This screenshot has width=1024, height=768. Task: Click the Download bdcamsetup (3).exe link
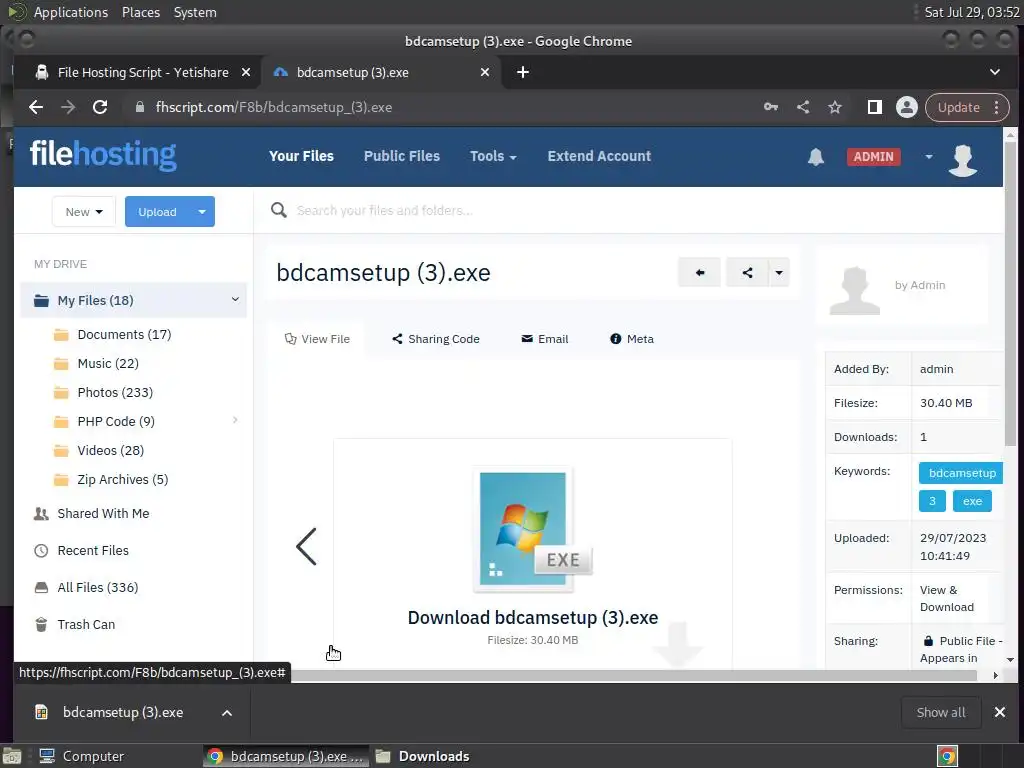pyautogui.click(x=533, y=618)
